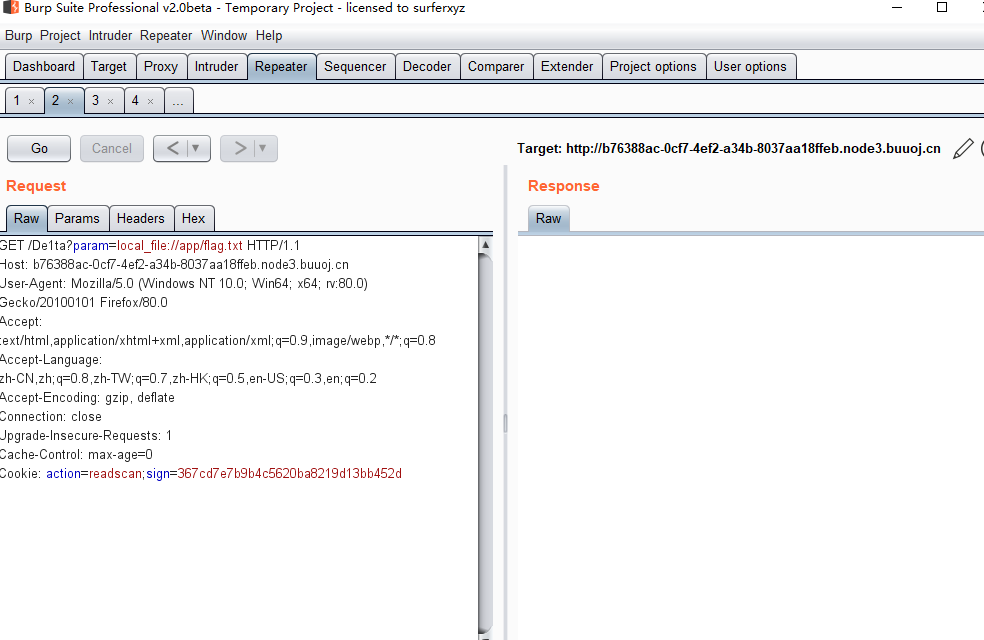The image size is (984, 640).
Task: Switch to the Proxy tab
Action: coord(161,67)
